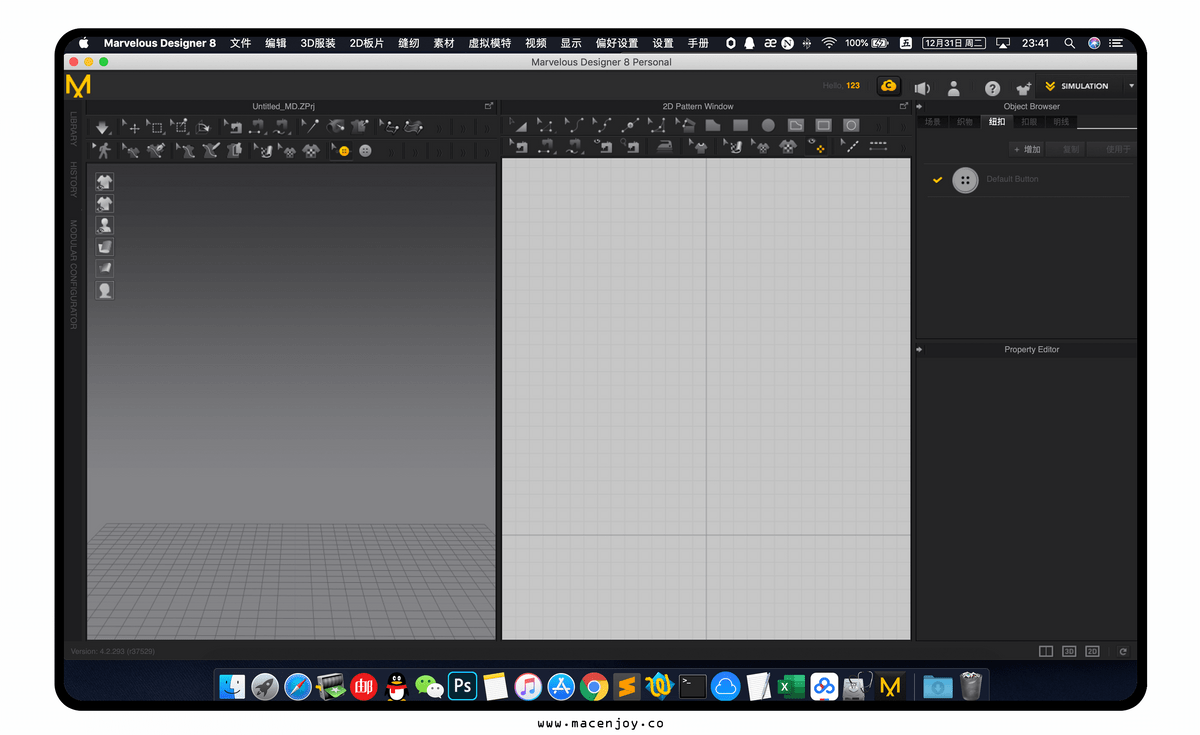
Task: Expand the LIBRARY side panel
Action: pyautogui.click(x=73, y=128)
